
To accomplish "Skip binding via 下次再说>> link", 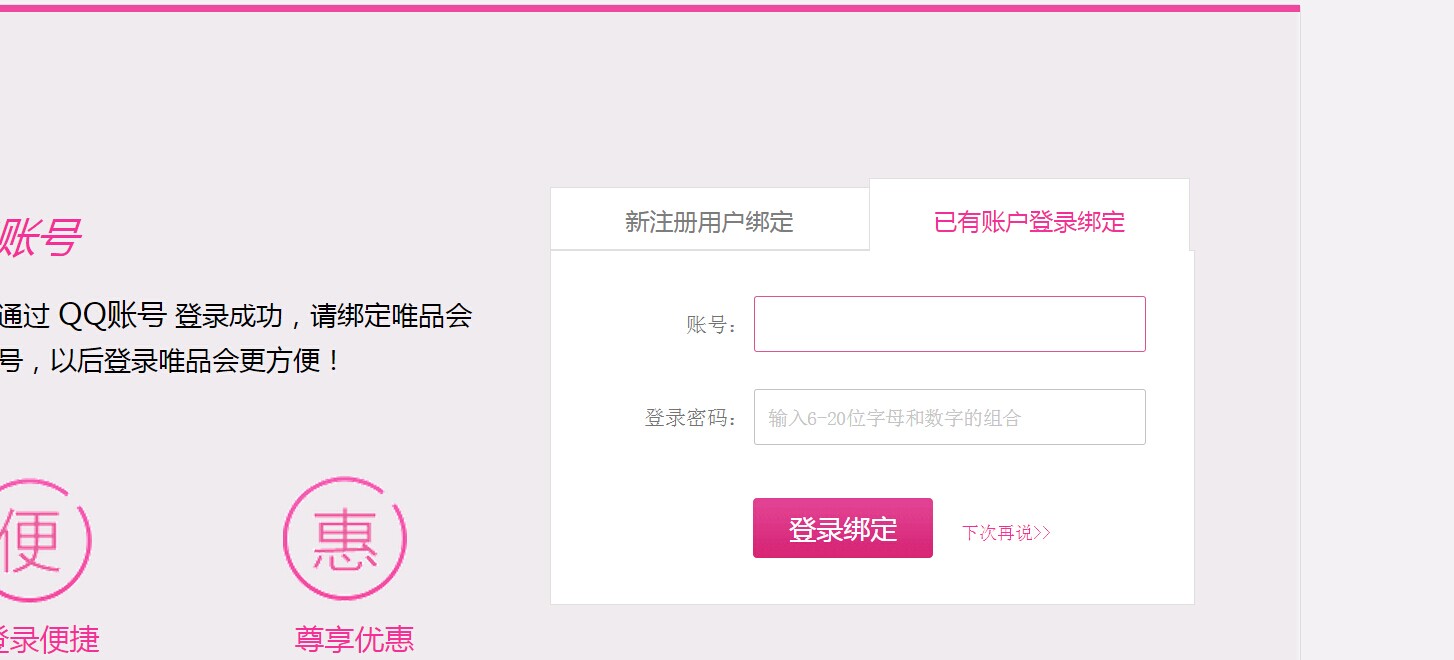I will click(1006, 533).
